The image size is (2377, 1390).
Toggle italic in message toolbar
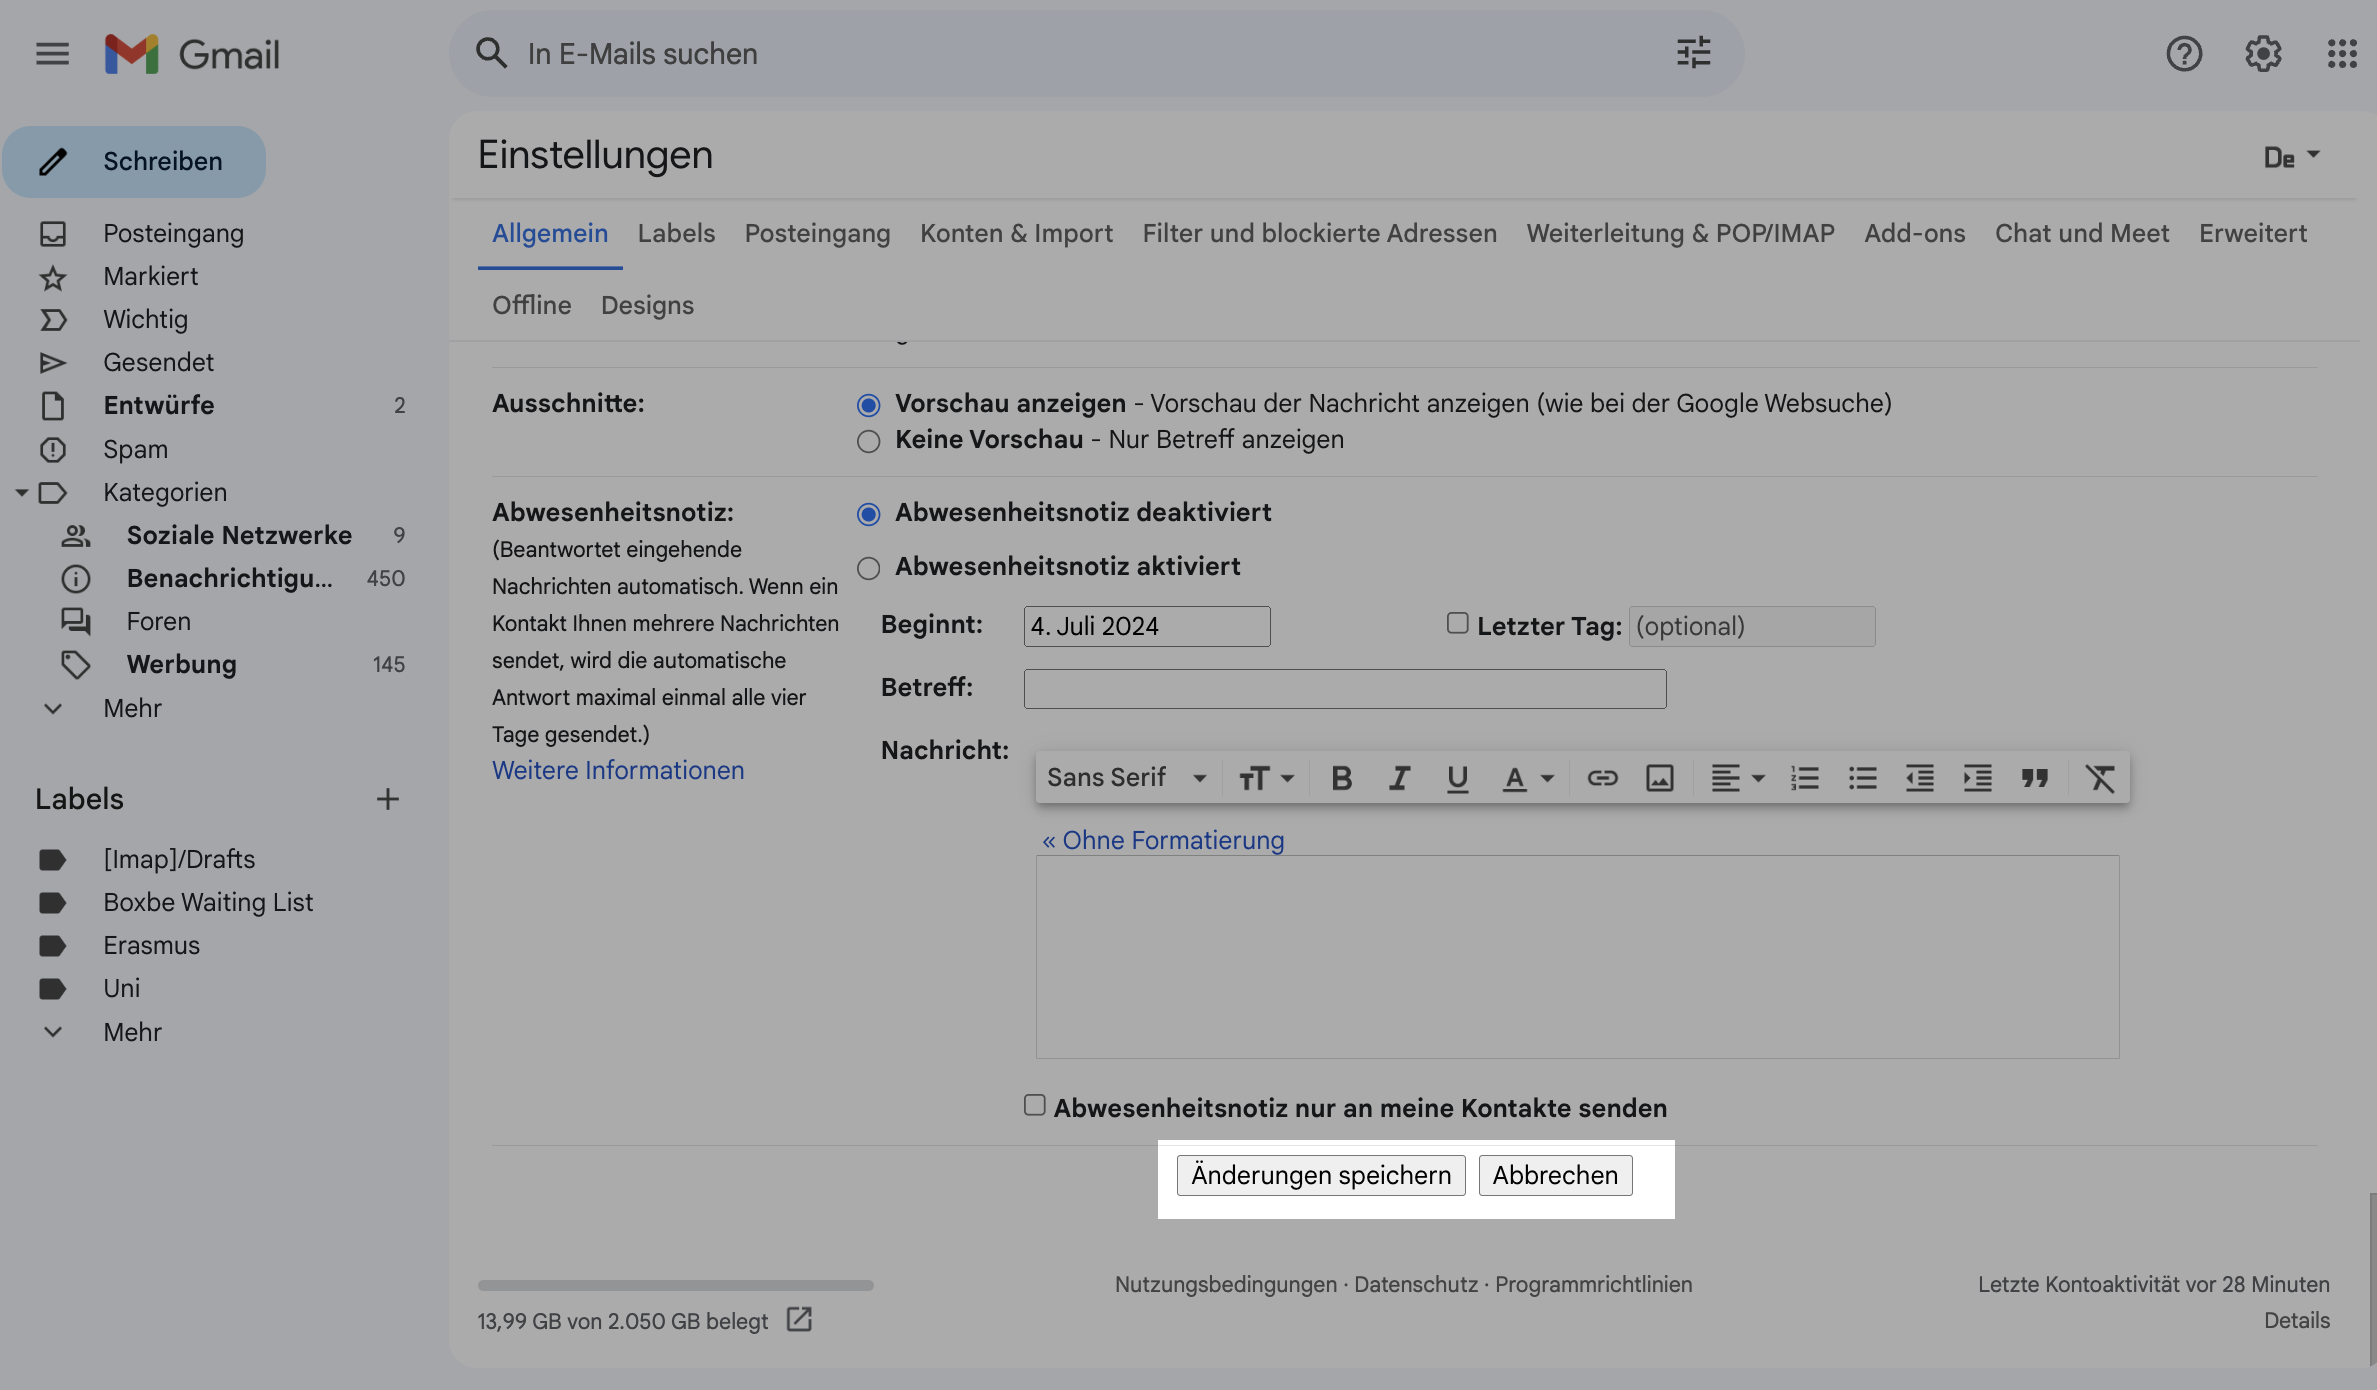pos(1399,777)
